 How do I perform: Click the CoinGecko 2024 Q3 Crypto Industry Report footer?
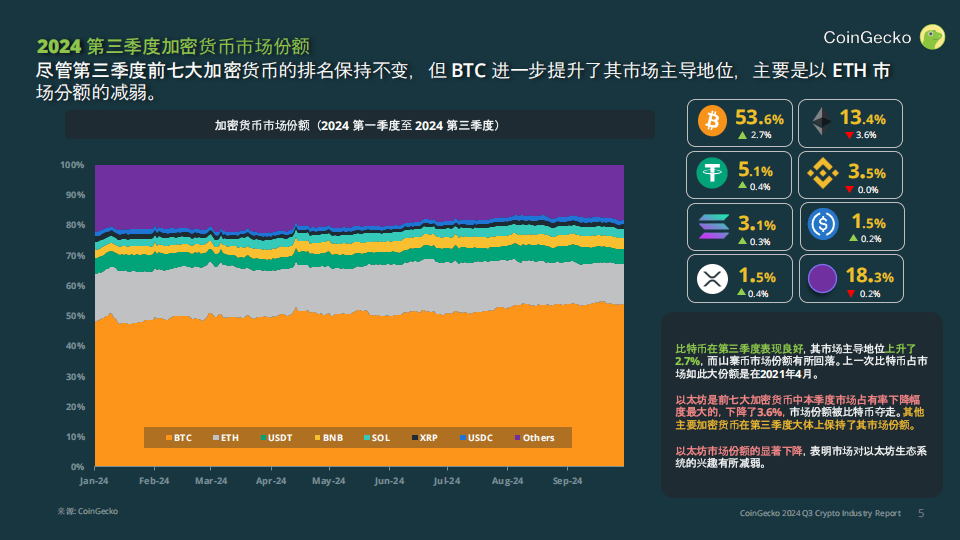(x=820, y=513)
